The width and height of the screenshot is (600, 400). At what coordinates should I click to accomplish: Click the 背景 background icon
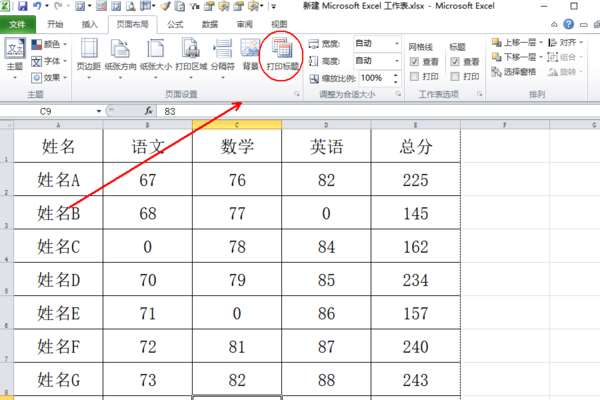click(x=249, y=56)
